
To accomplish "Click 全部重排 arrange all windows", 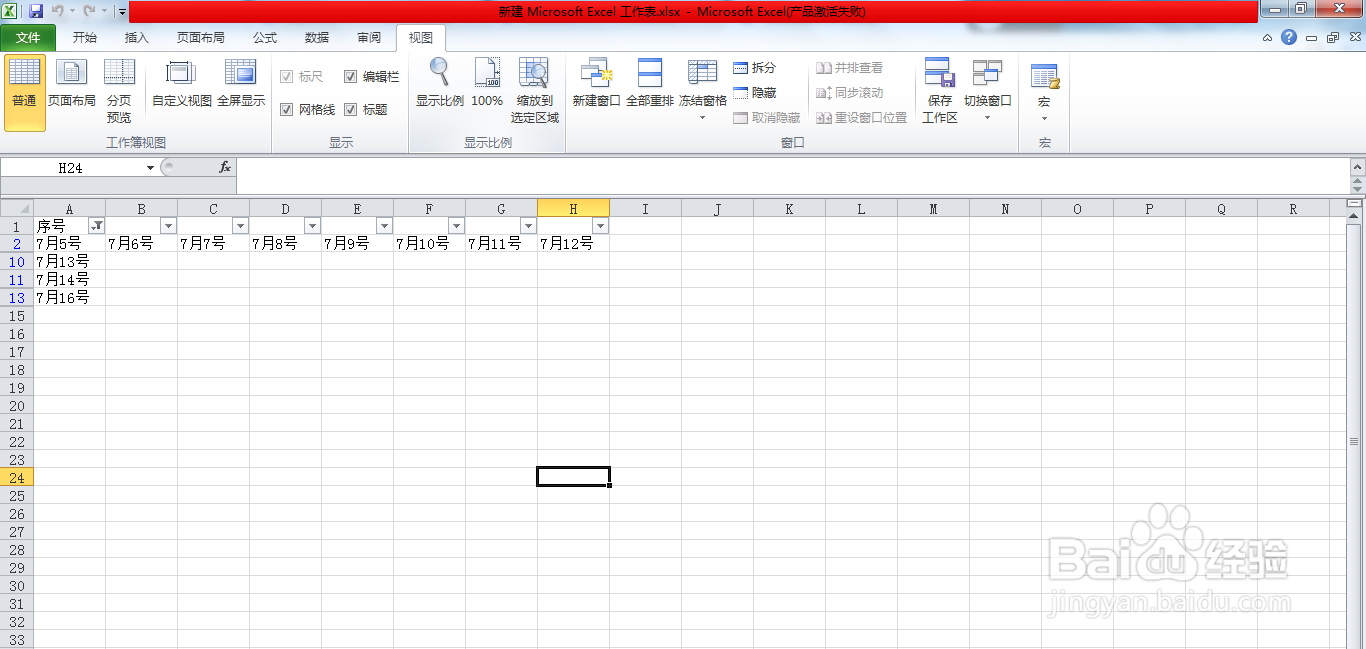I will point(650,84).
